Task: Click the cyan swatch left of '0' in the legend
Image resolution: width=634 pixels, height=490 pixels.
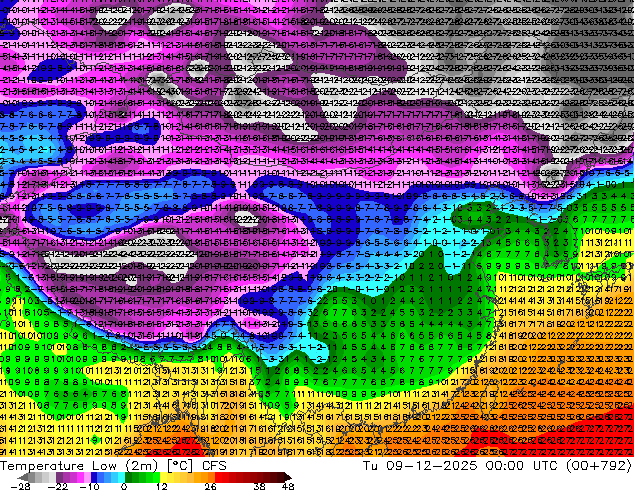Action: click(x=121, y=477)
